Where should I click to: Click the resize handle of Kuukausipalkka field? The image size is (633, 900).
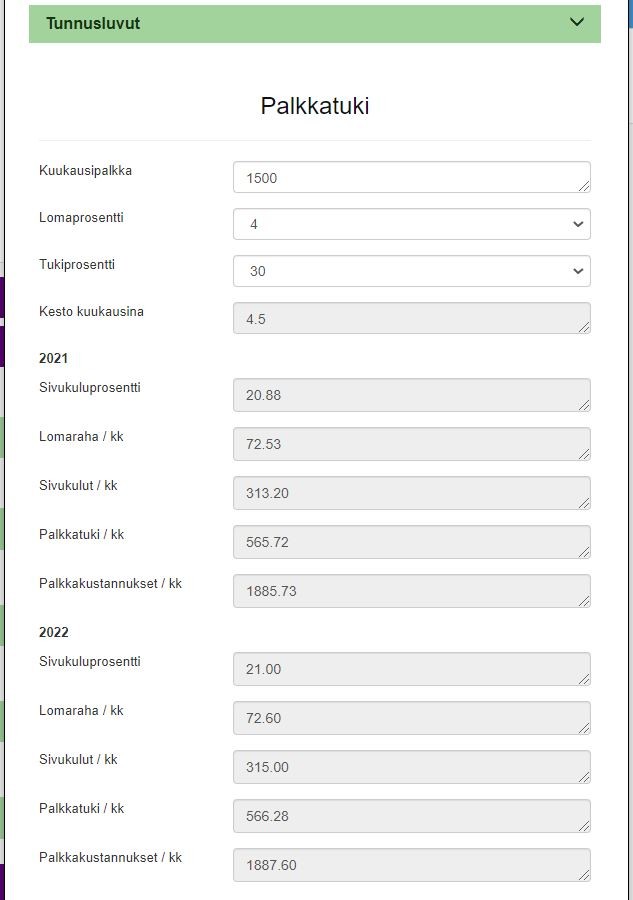pyautogui.click(x=584, y=186)
